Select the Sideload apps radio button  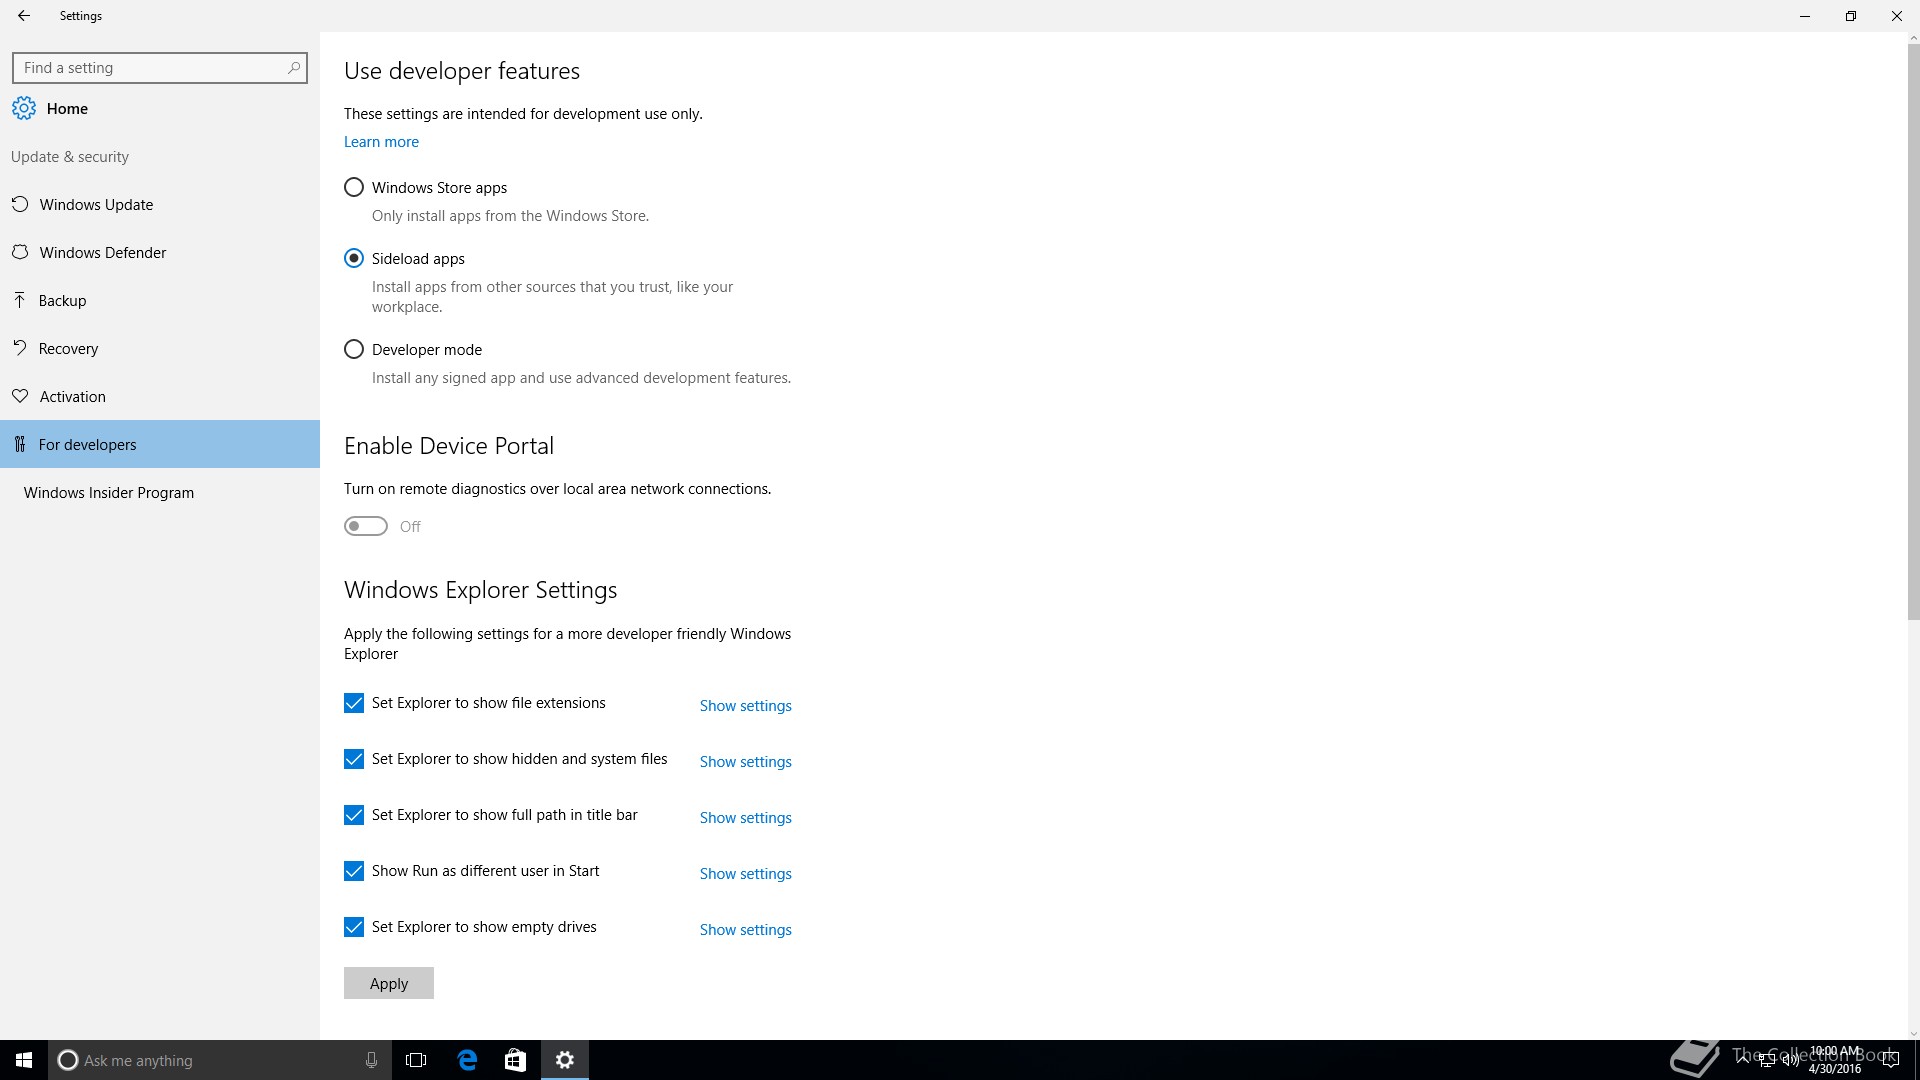point(354,258)
